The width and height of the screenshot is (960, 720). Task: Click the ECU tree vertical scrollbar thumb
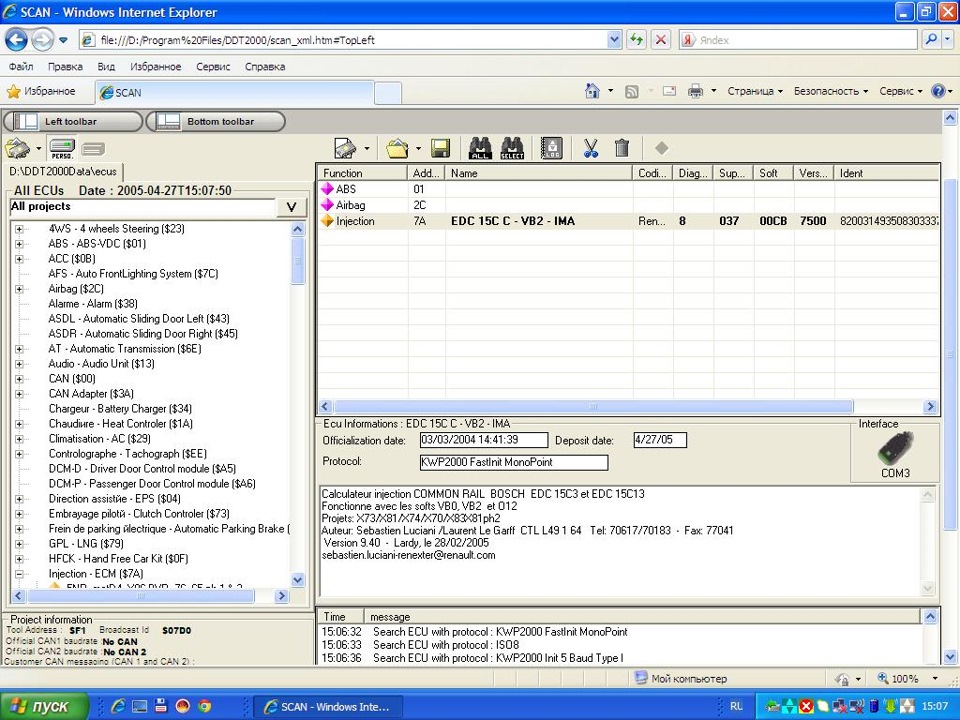(x=298, y=261)
